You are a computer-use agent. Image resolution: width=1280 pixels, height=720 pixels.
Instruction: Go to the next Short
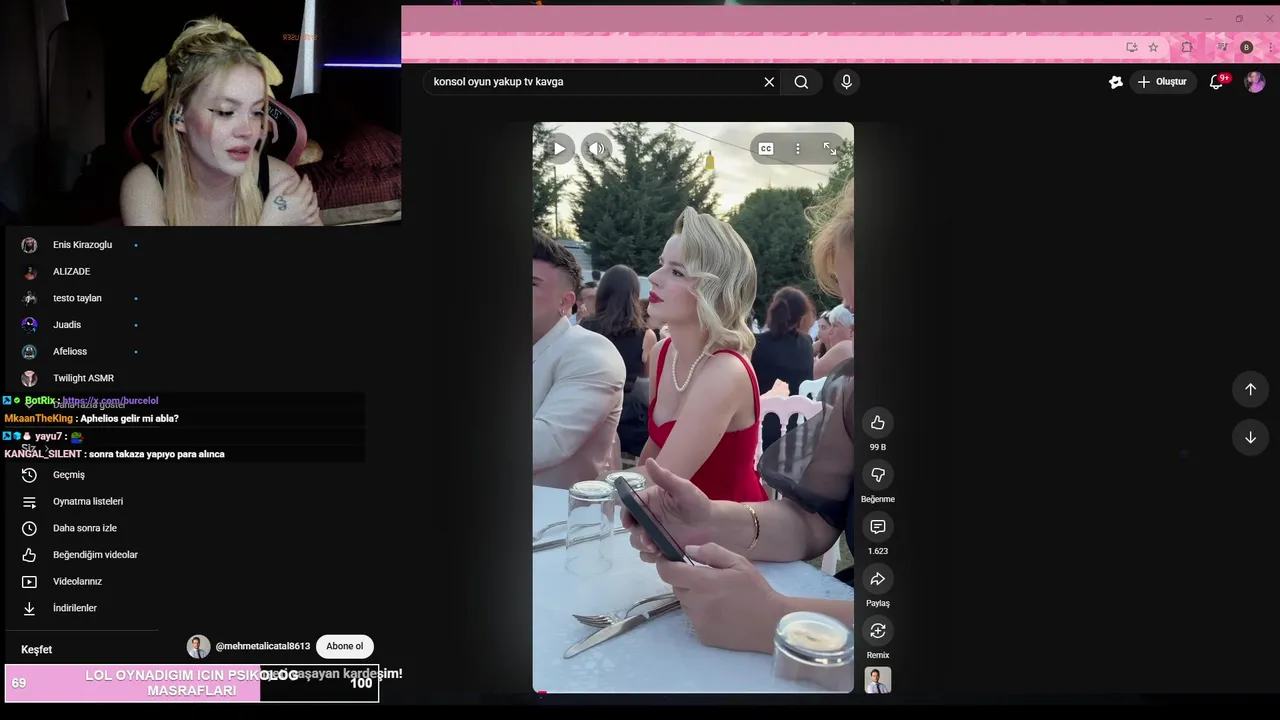tap(1250, 437)
